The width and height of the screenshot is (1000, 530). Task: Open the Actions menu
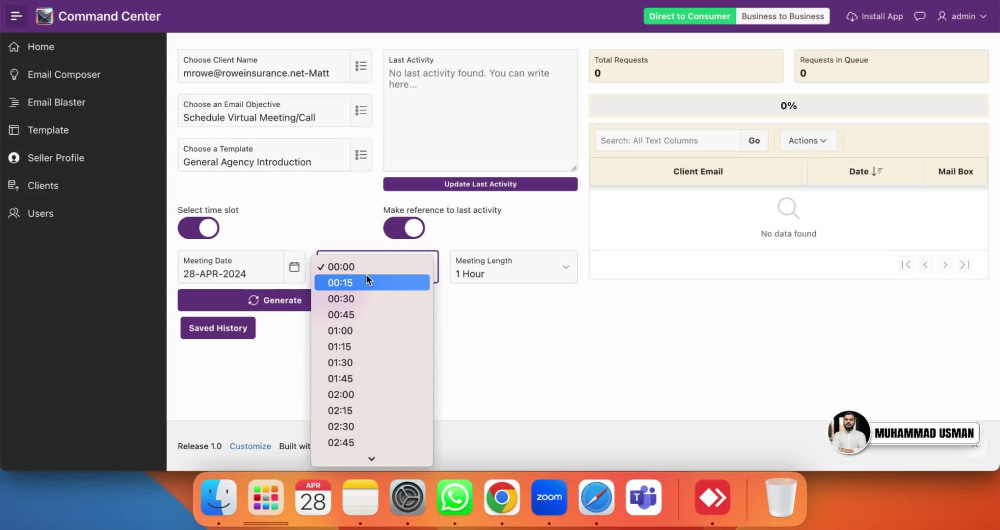tap(807, 140)
